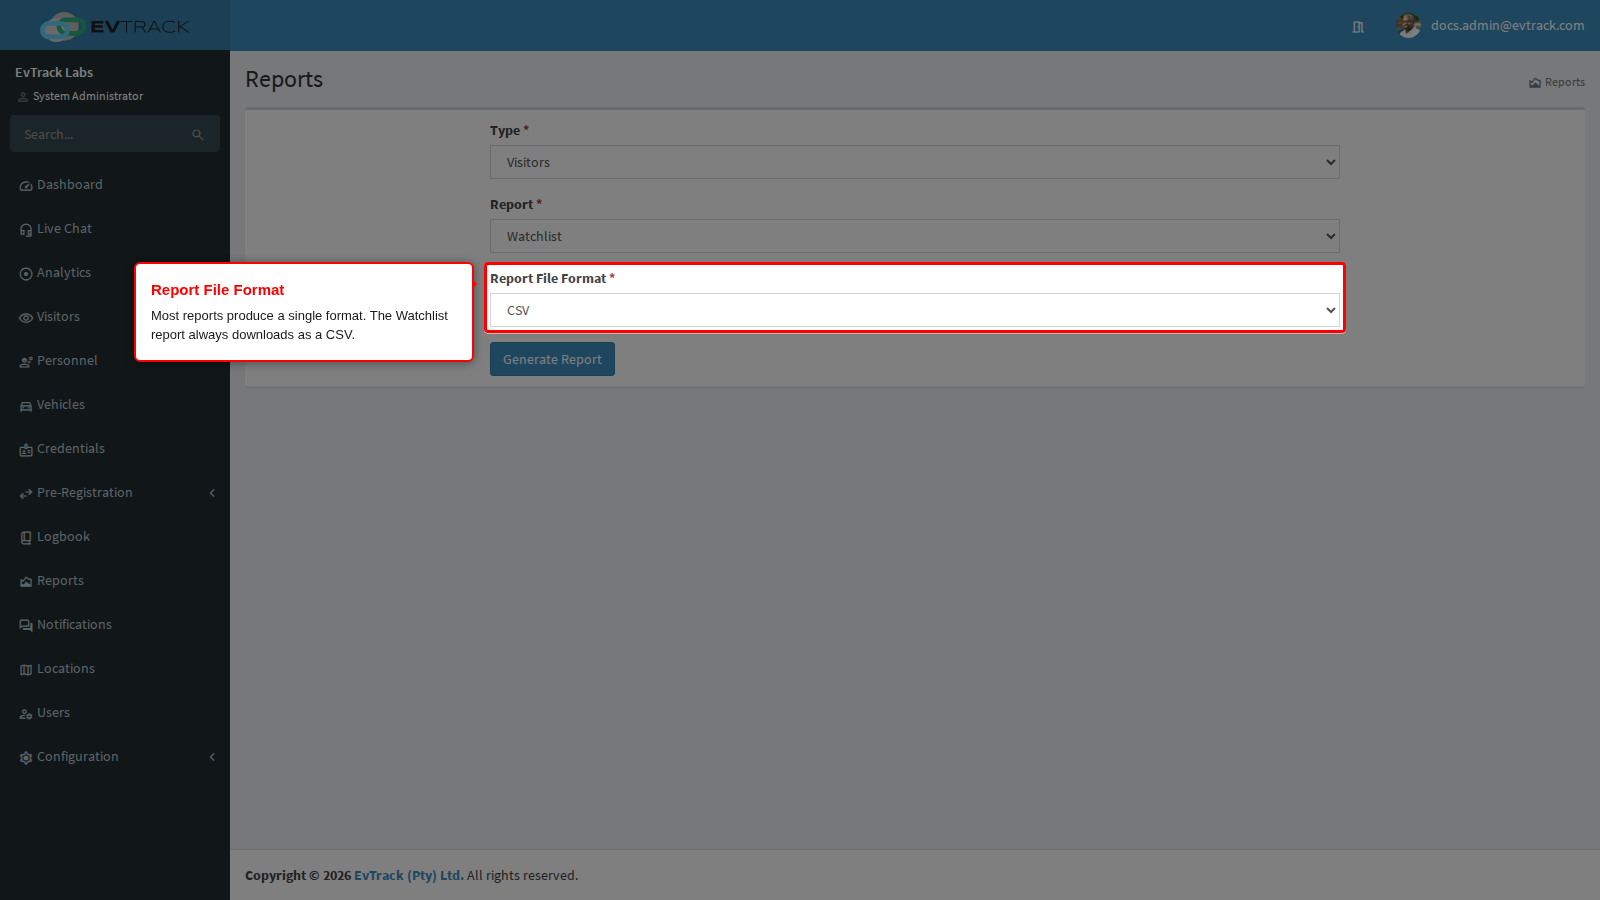The image size is (1600, 900).
Task: Click the Locations map icon
Action: 26,670
